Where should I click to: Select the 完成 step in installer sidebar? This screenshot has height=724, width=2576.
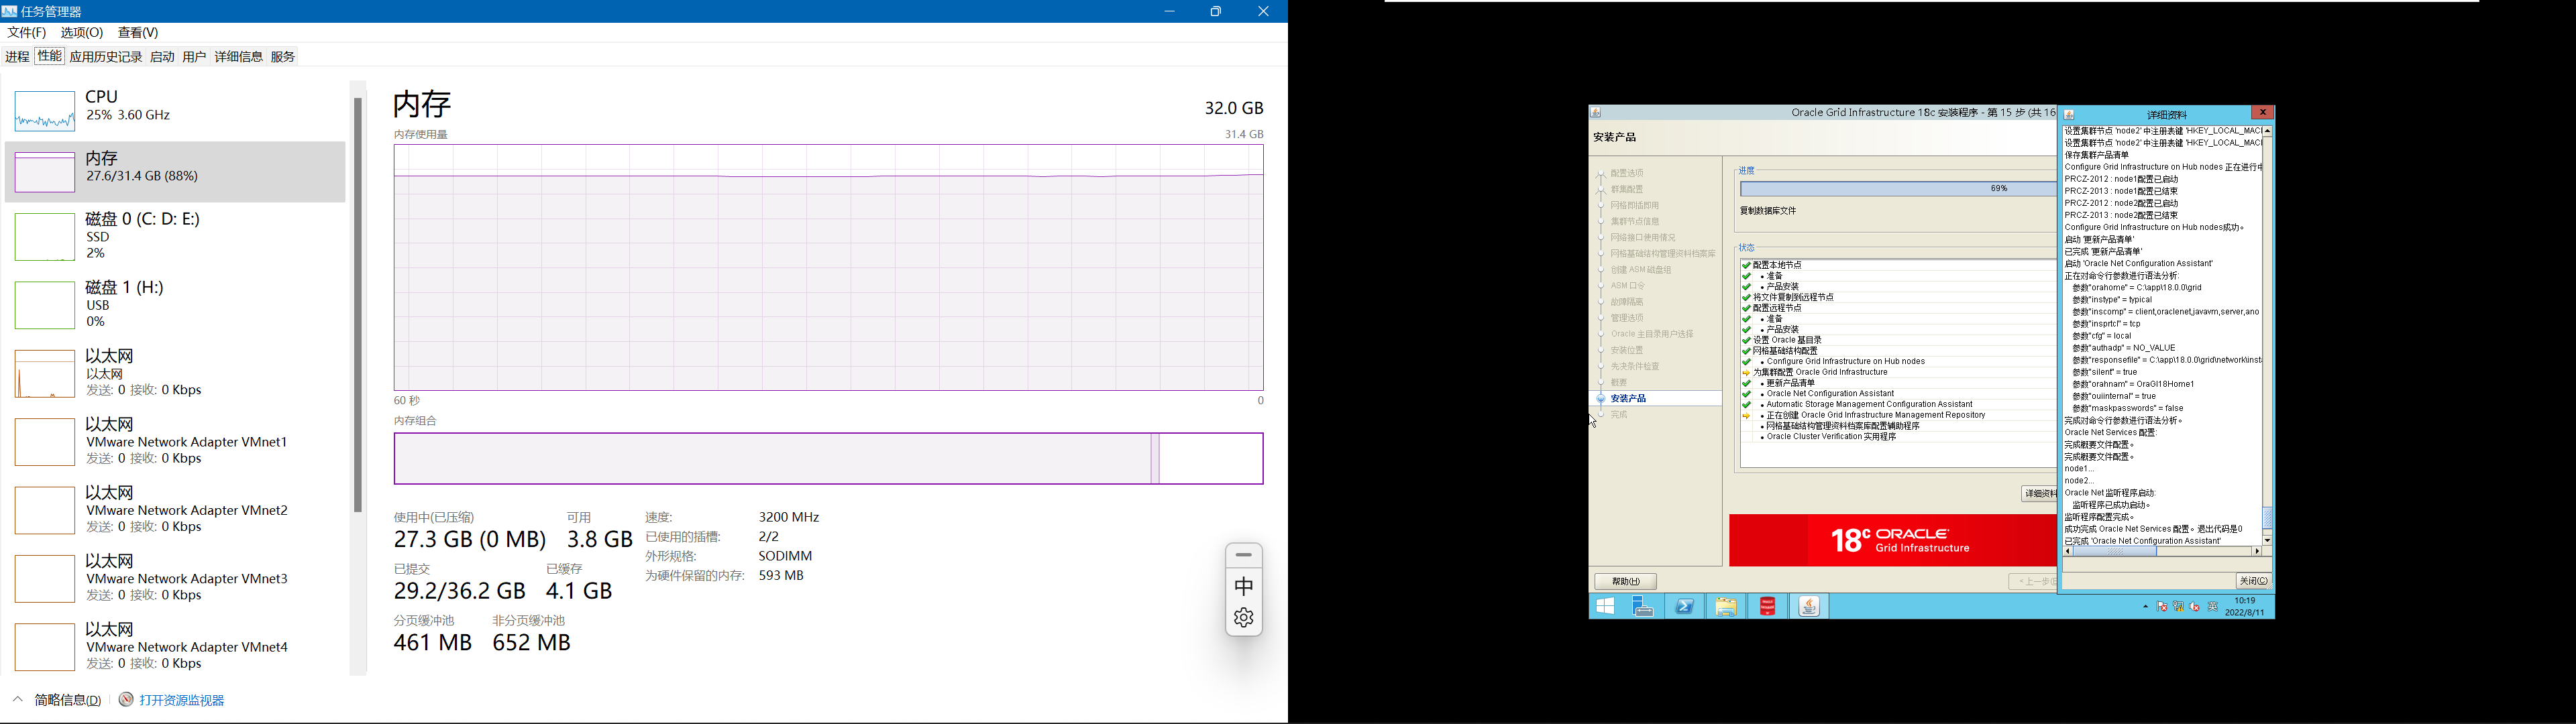(x=1619, y=415)
